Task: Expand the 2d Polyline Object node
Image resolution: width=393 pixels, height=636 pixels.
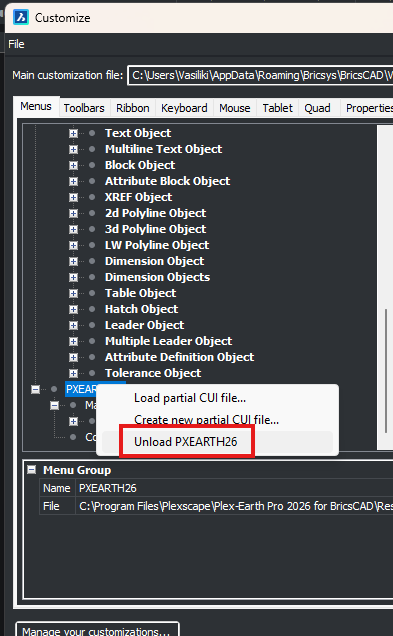Action: [x=73, y=213]
